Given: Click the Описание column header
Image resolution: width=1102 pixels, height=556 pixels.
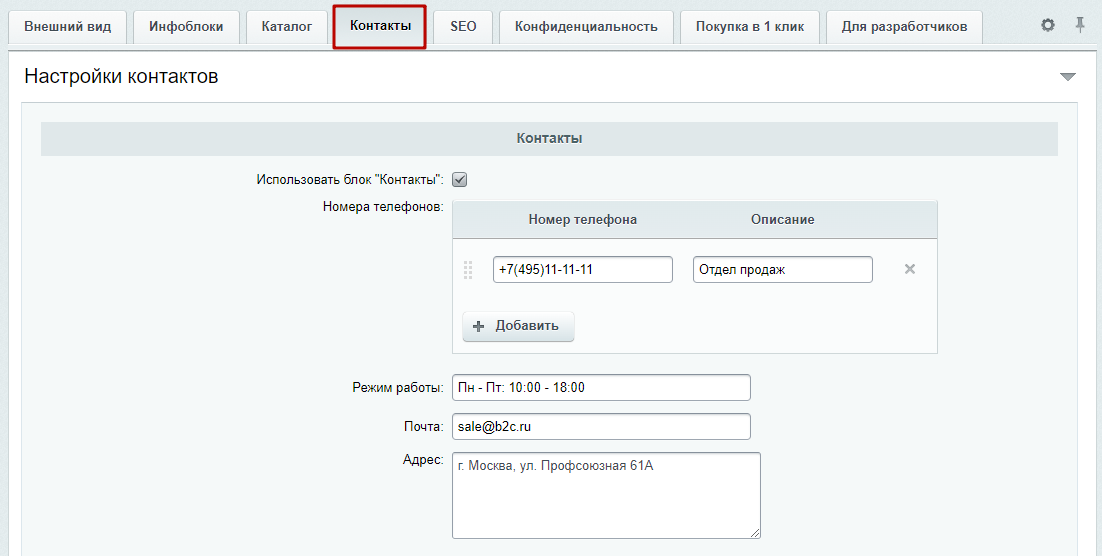Looking at the screenshot, I should pyautogui.click(x=782, y=219).
